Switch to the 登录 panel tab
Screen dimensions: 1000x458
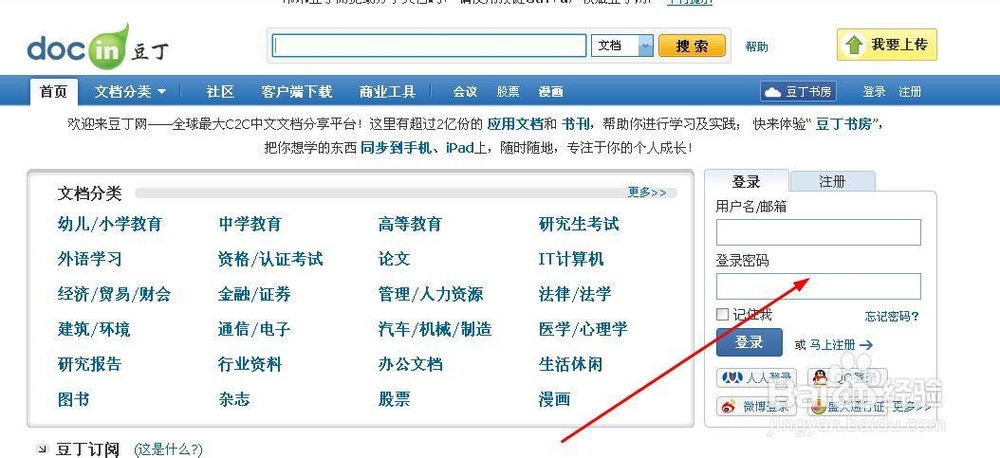pos(747,182)
